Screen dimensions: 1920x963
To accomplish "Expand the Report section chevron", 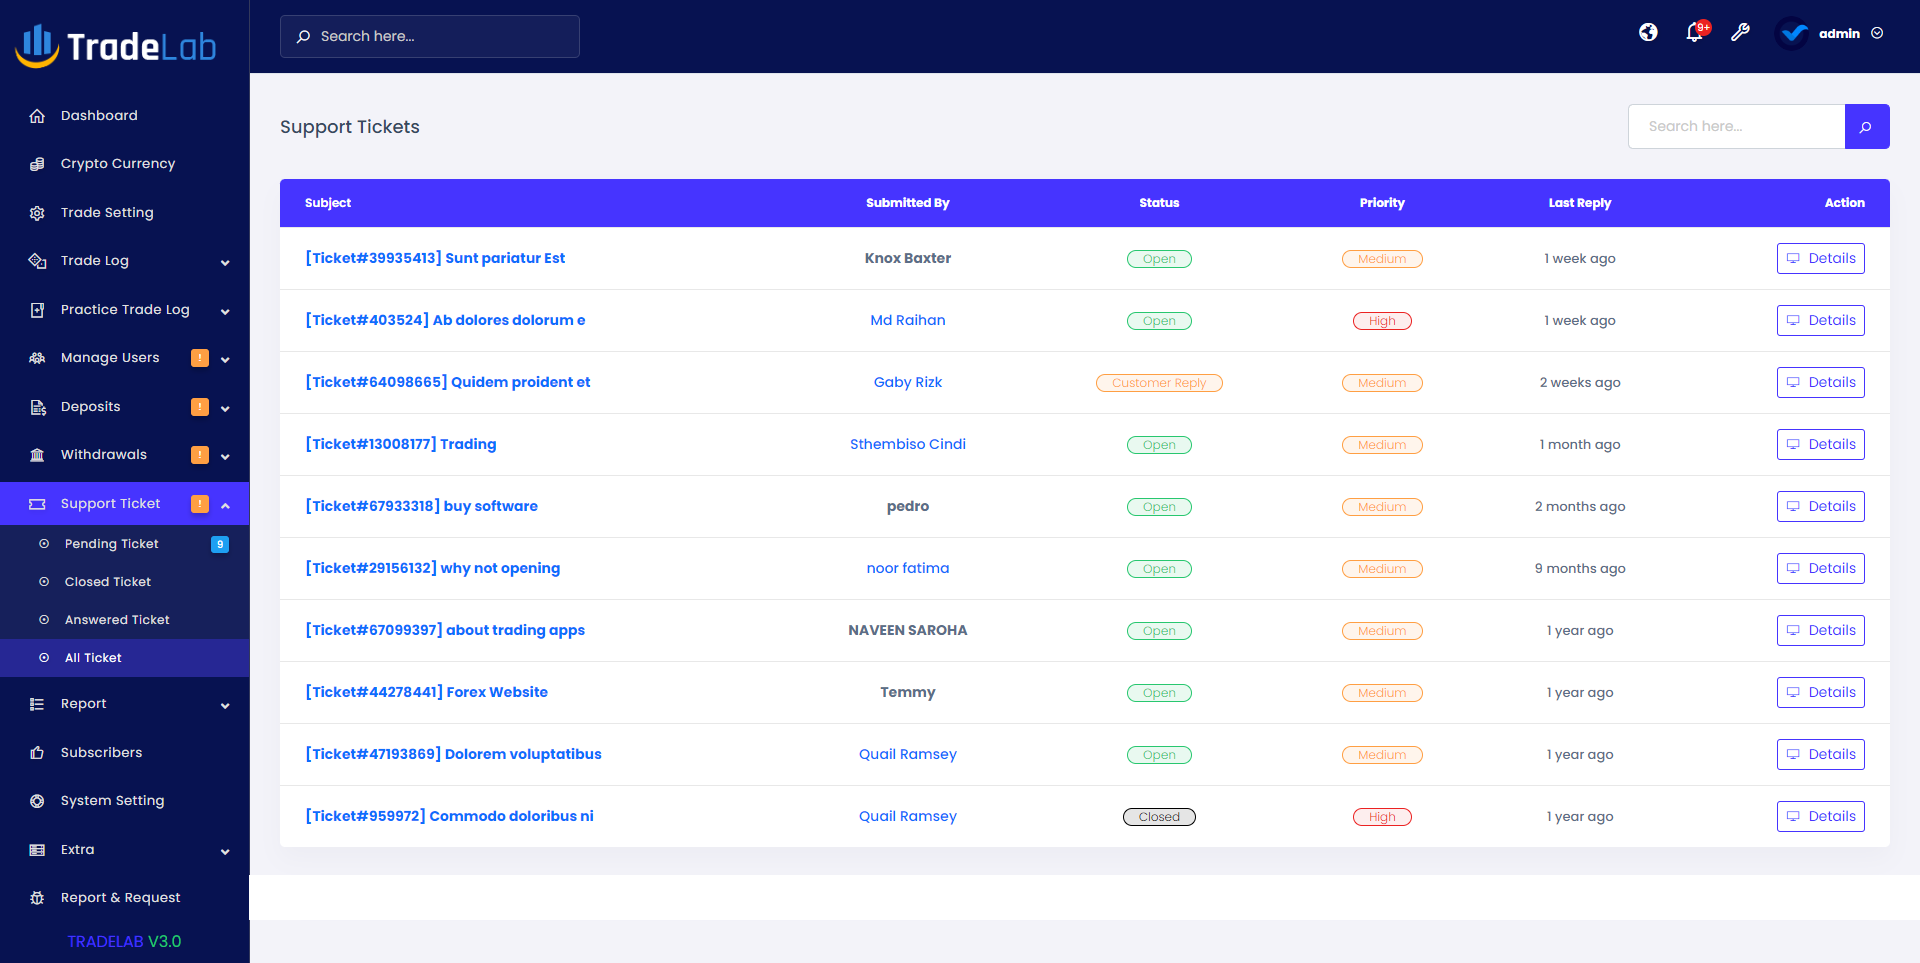I will pos(224,704).
